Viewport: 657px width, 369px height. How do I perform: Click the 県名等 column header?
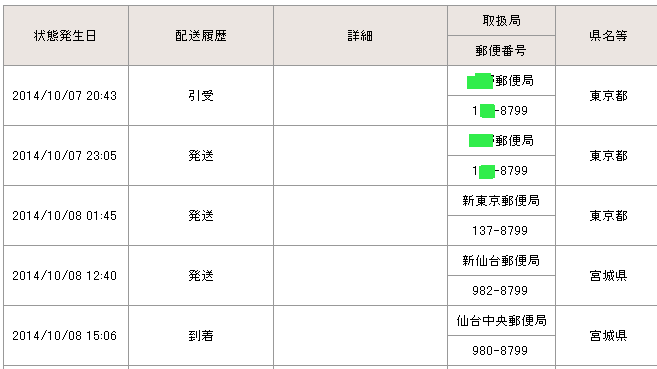point(608,36)
